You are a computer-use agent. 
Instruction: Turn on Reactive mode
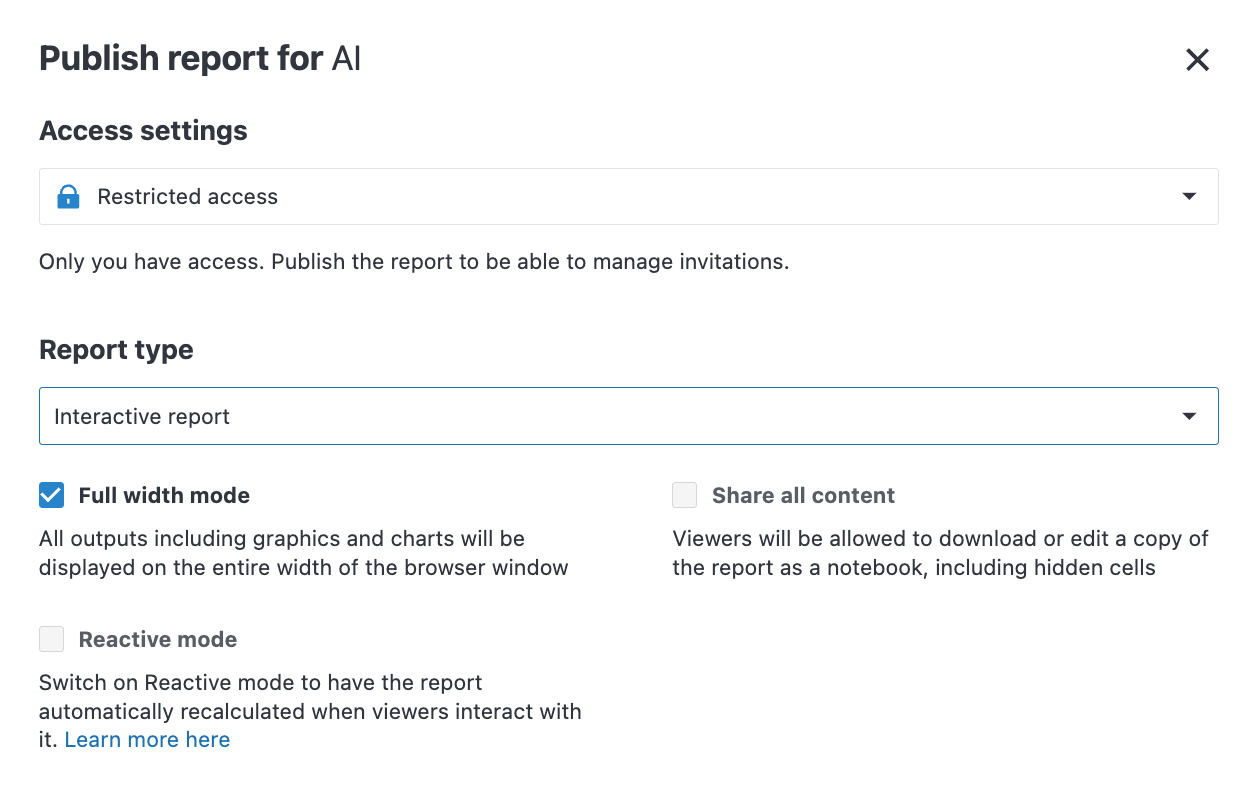coord(50,638)
